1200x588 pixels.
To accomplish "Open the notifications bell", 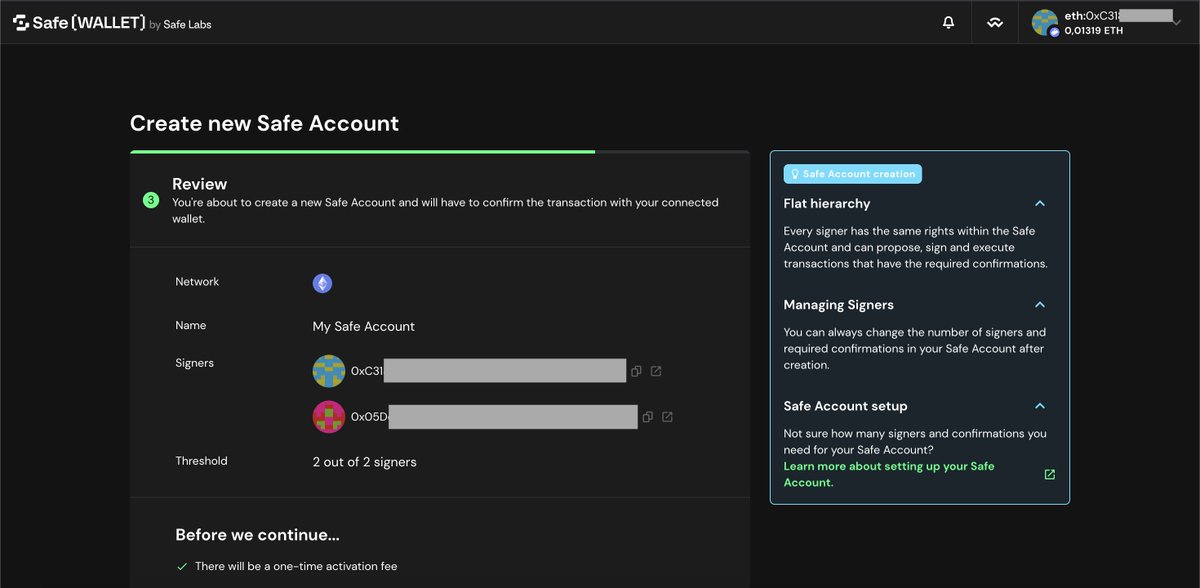I will [949, 22].
